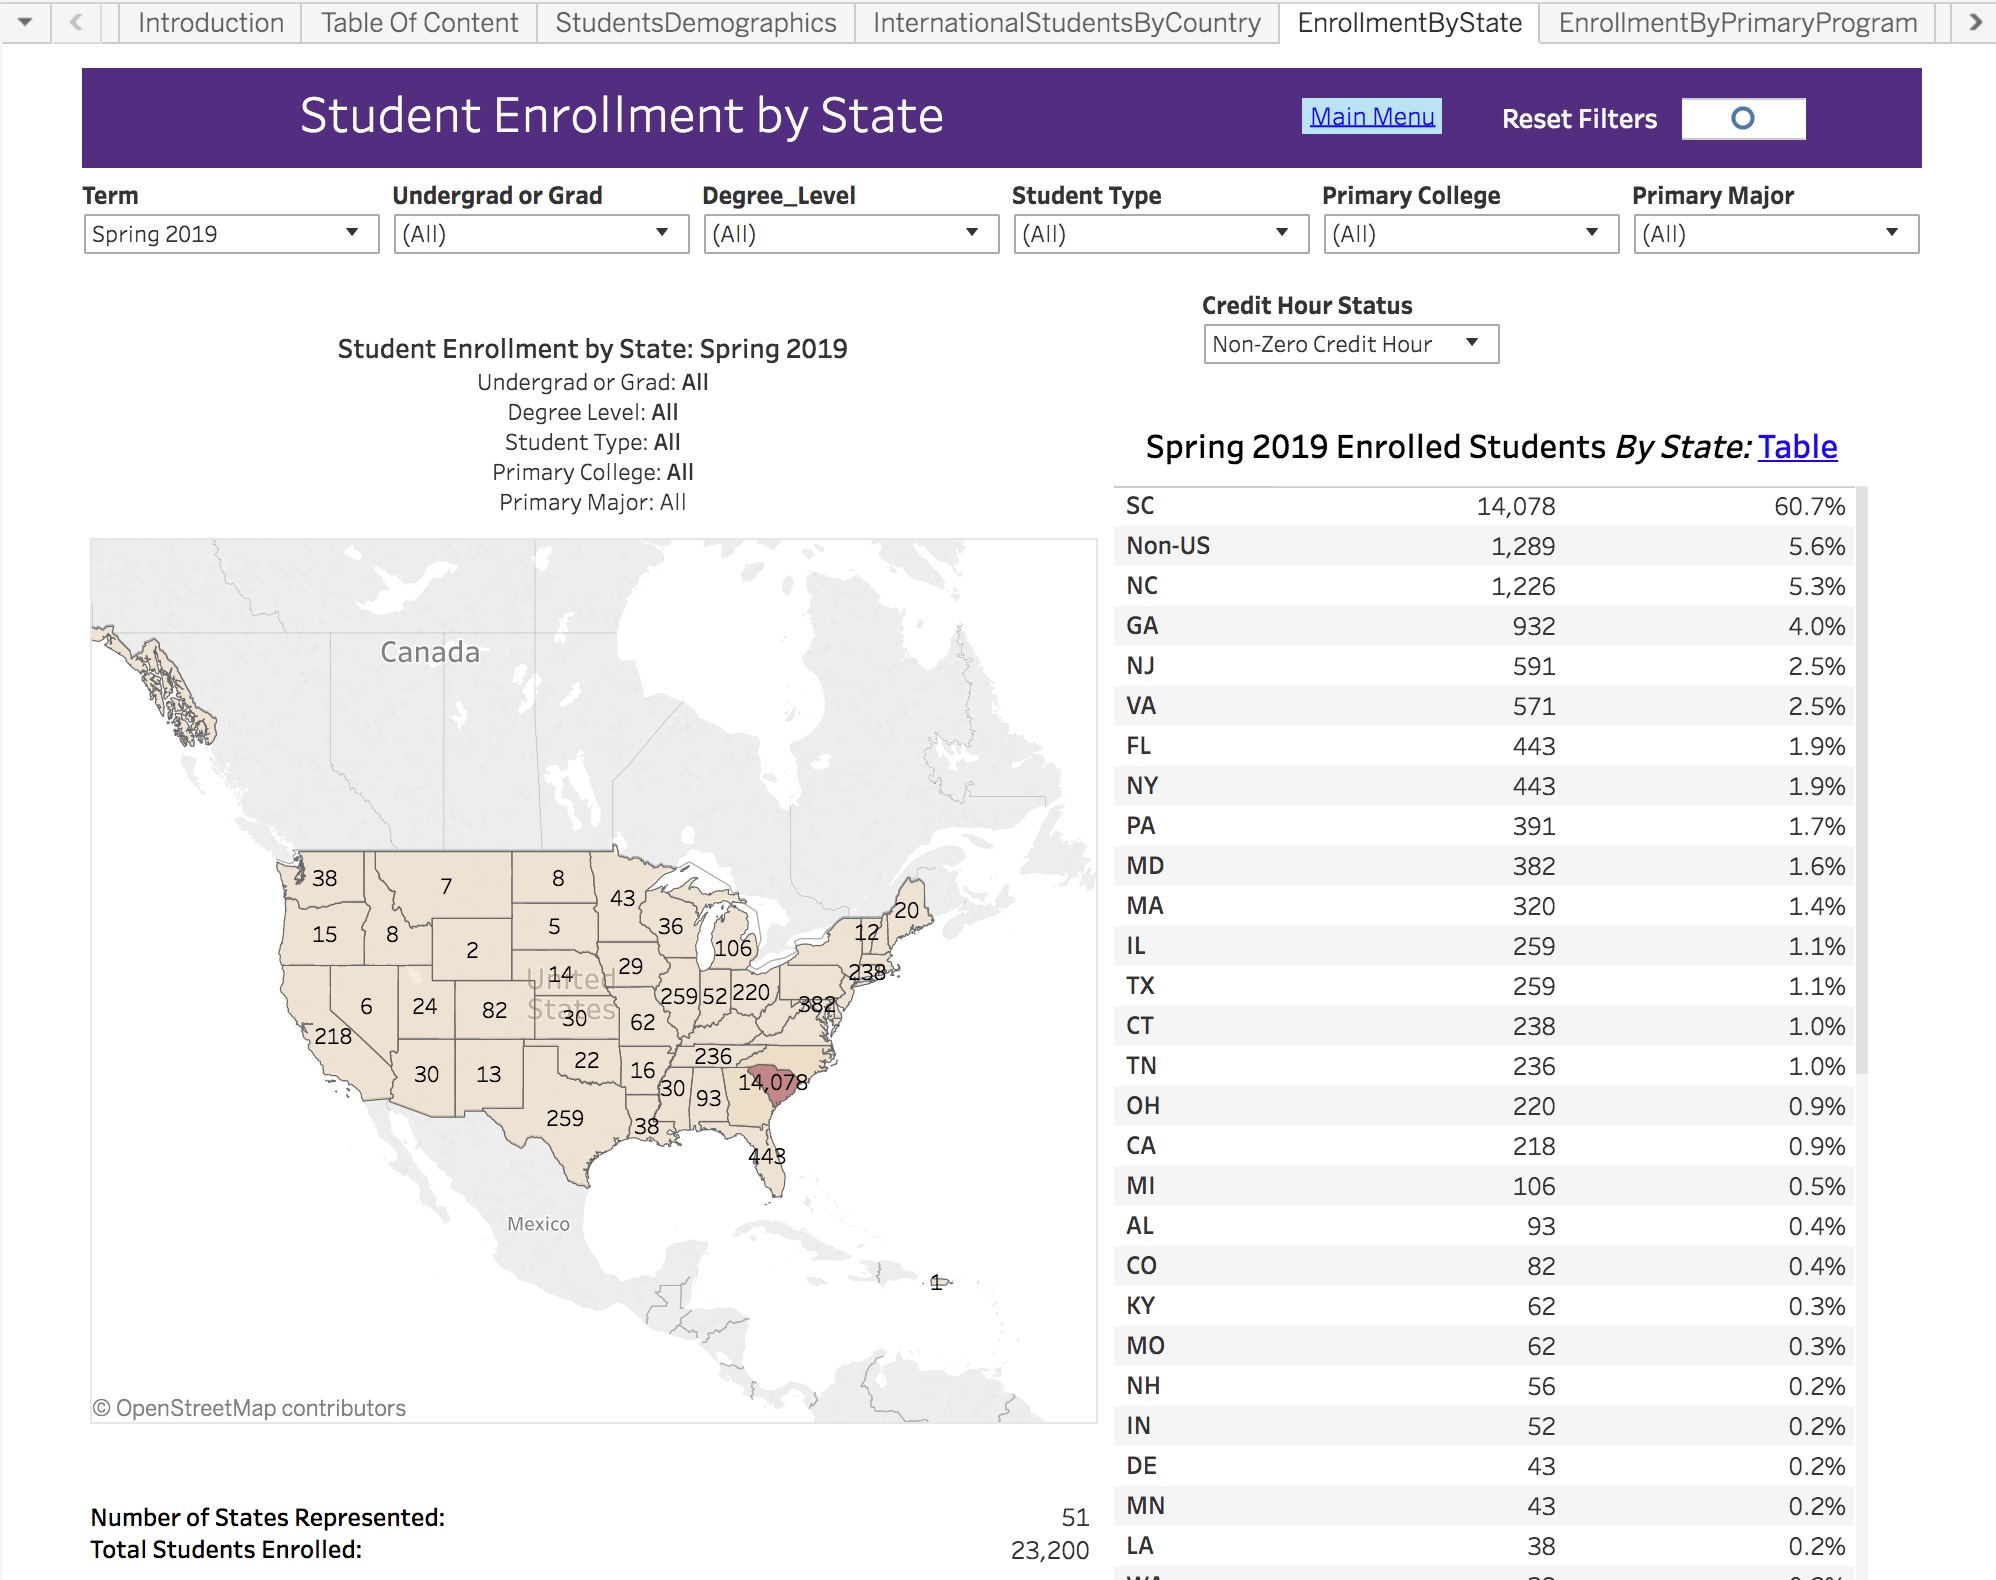Select the IL row label

coord(1136,946)
